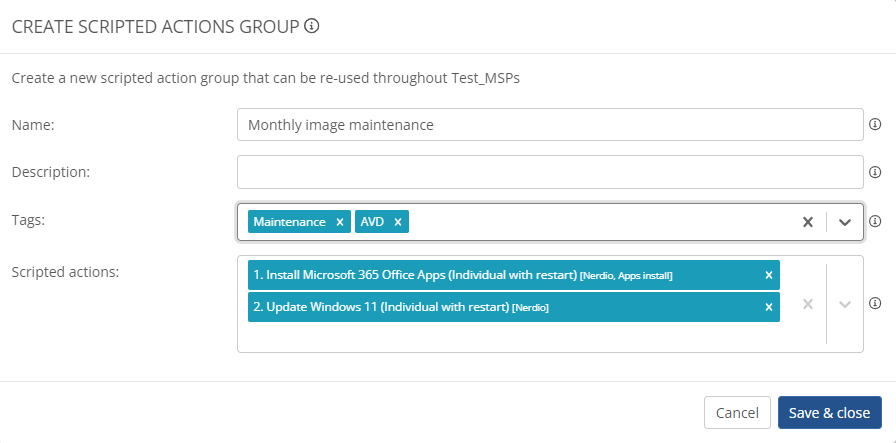
Task: Click info icon beside Tags field
Action: [x=875, y=222]
